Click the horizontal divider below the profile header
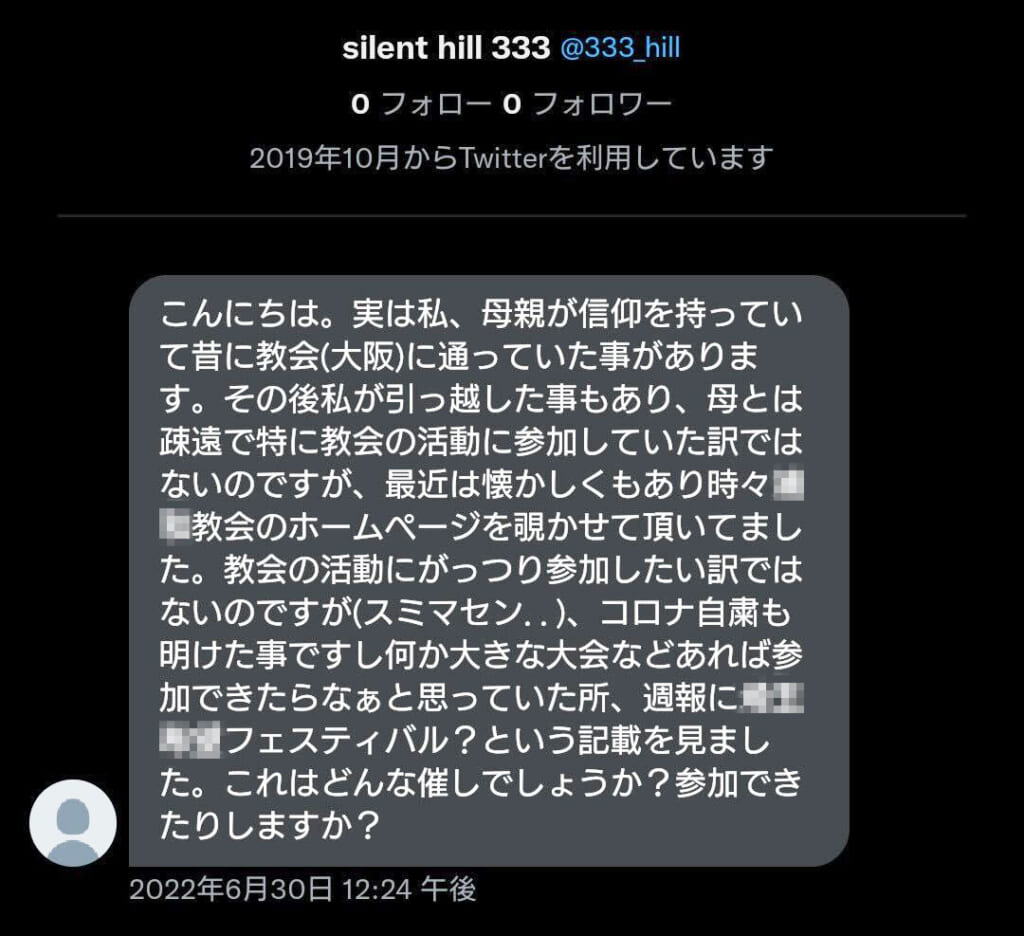This screenshot has width=1024, height=936. pyautogui.click(x=511, y=216)
